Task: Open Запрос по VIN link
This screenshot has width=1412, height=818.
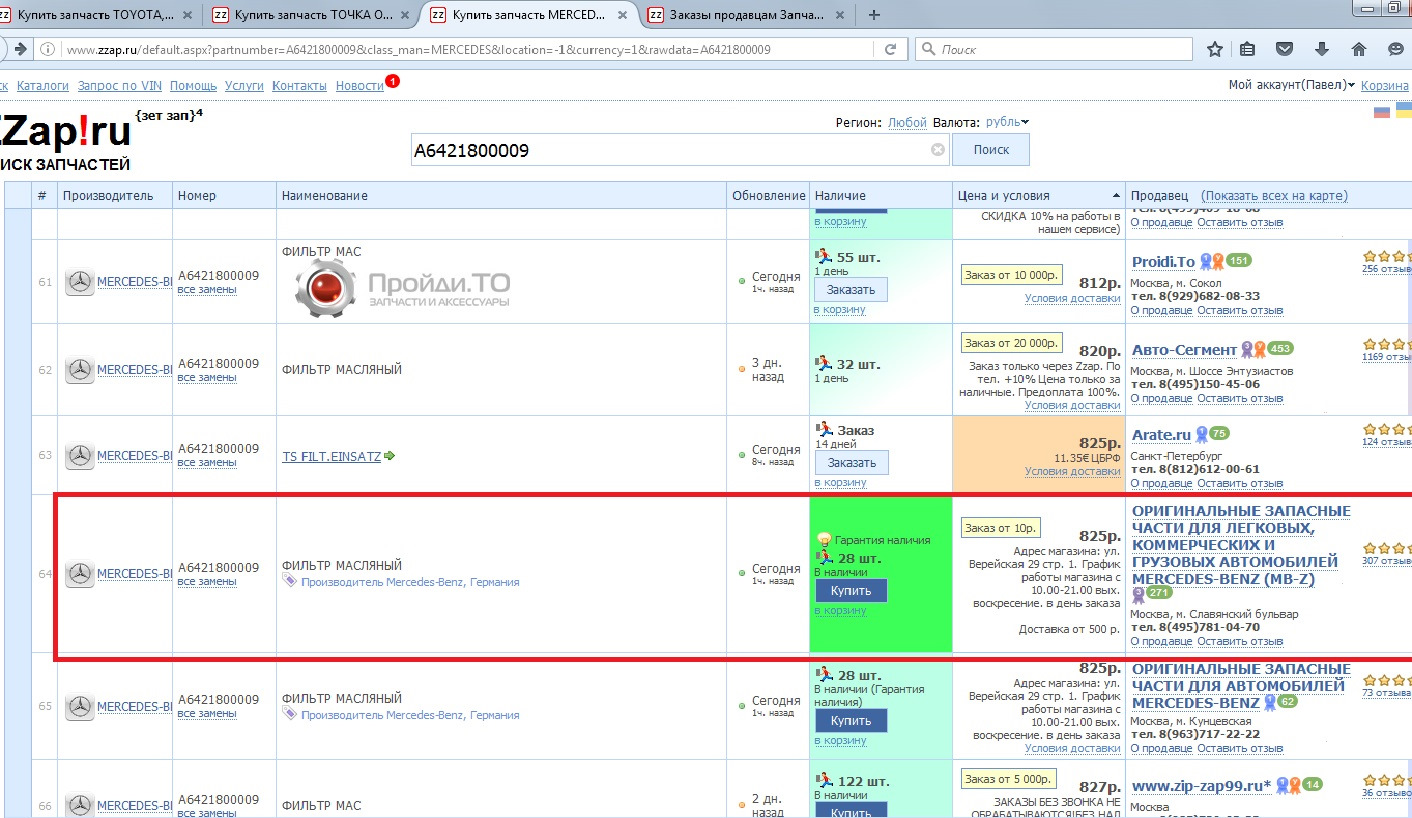Action: point(120,86)
